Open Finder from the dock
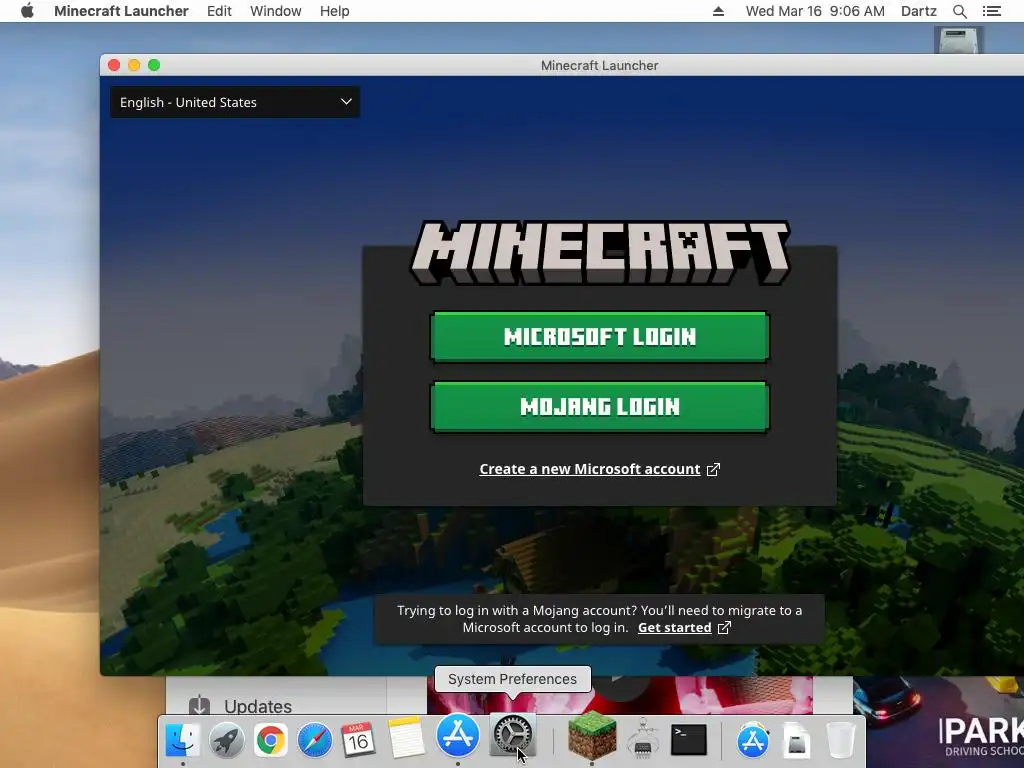Image resolution: width=1024 pixels, height=768 pixels. click(182, 740)
